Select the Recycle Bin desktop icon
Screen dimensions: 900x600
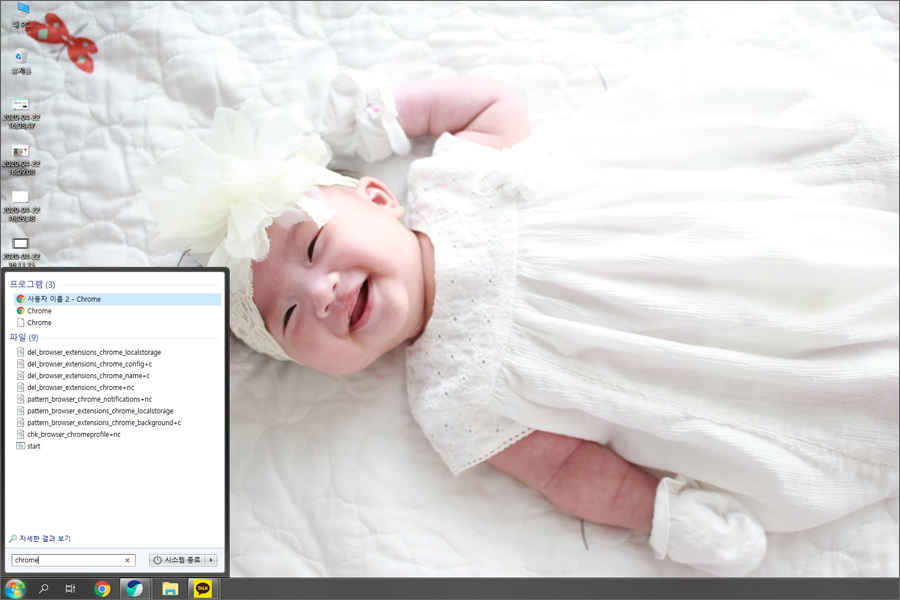pos(21,61)
